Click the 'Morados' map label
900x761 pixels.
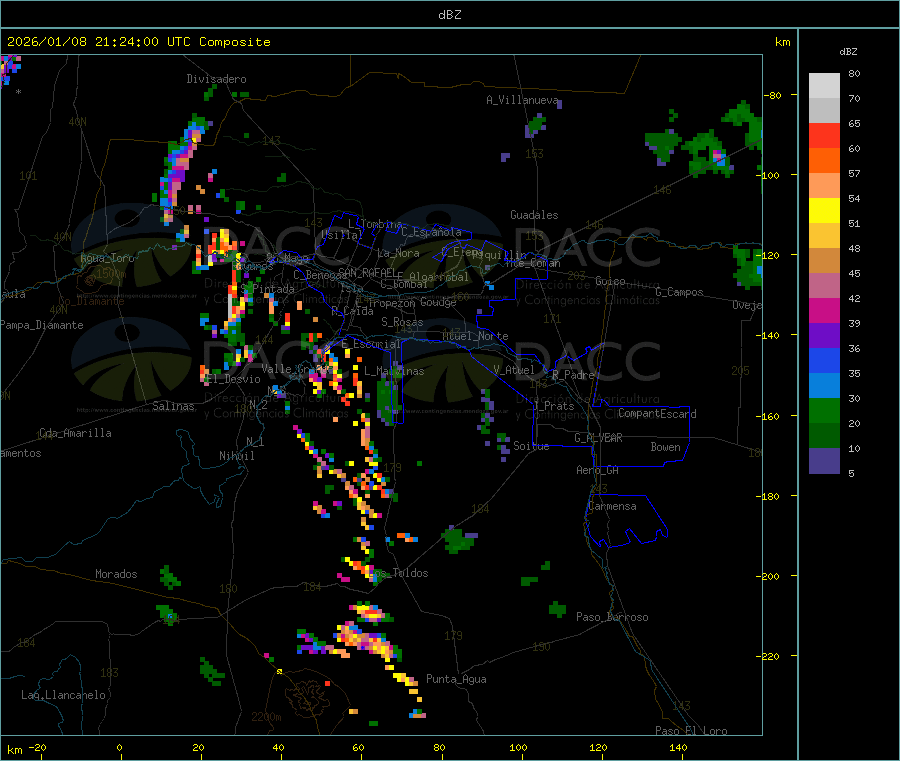tap(116, 574)
